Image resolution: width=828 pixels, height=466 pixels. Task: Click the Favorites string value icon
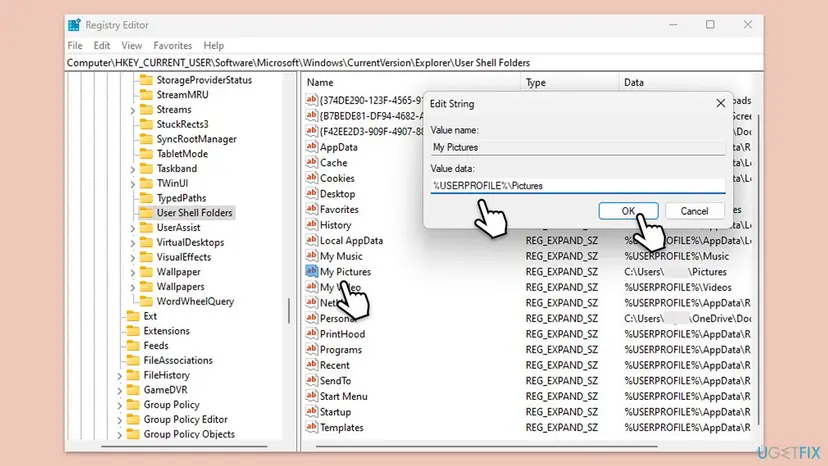pos(312,209)
